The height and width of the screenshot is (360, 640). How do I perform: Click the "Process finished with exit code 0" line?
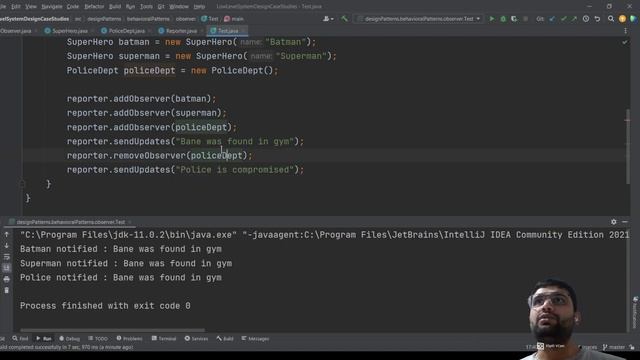pos(105,306)
